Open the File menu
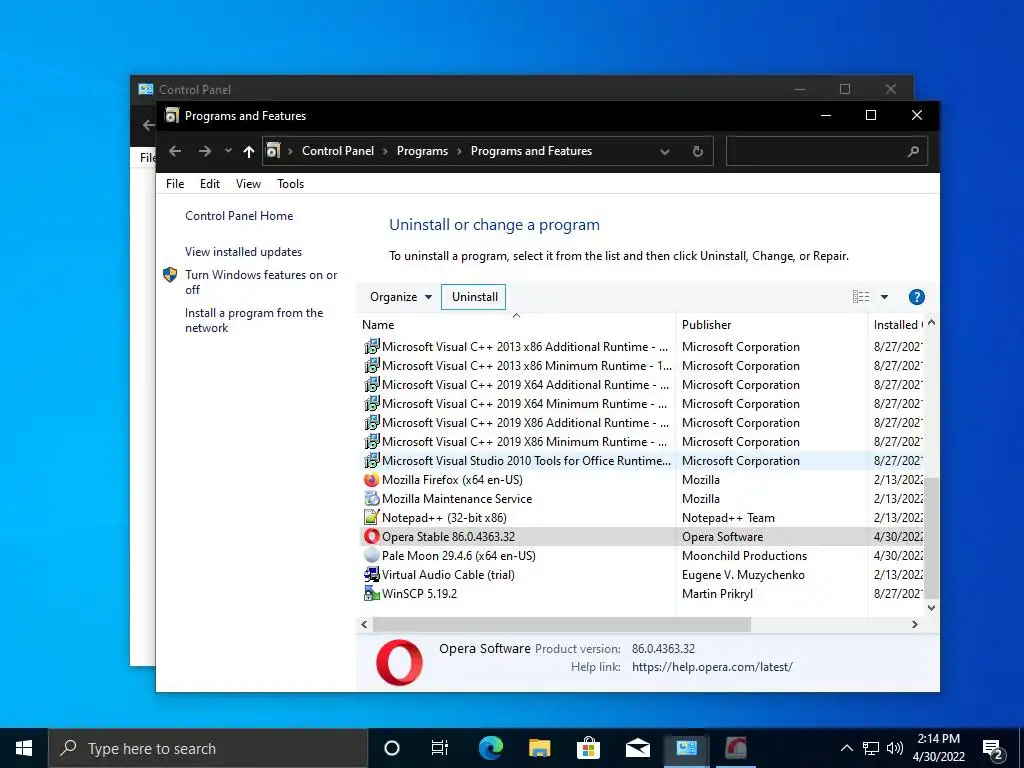This screenshot has width=1024, height=768. click(175, 184)
